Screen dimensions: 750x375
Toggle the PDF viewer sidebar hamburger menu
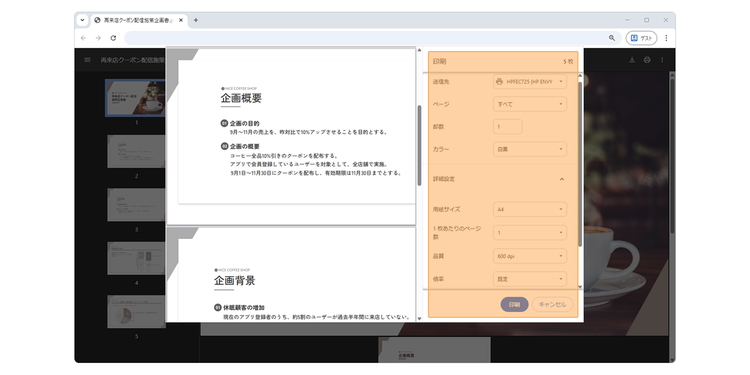coord(88,60)
